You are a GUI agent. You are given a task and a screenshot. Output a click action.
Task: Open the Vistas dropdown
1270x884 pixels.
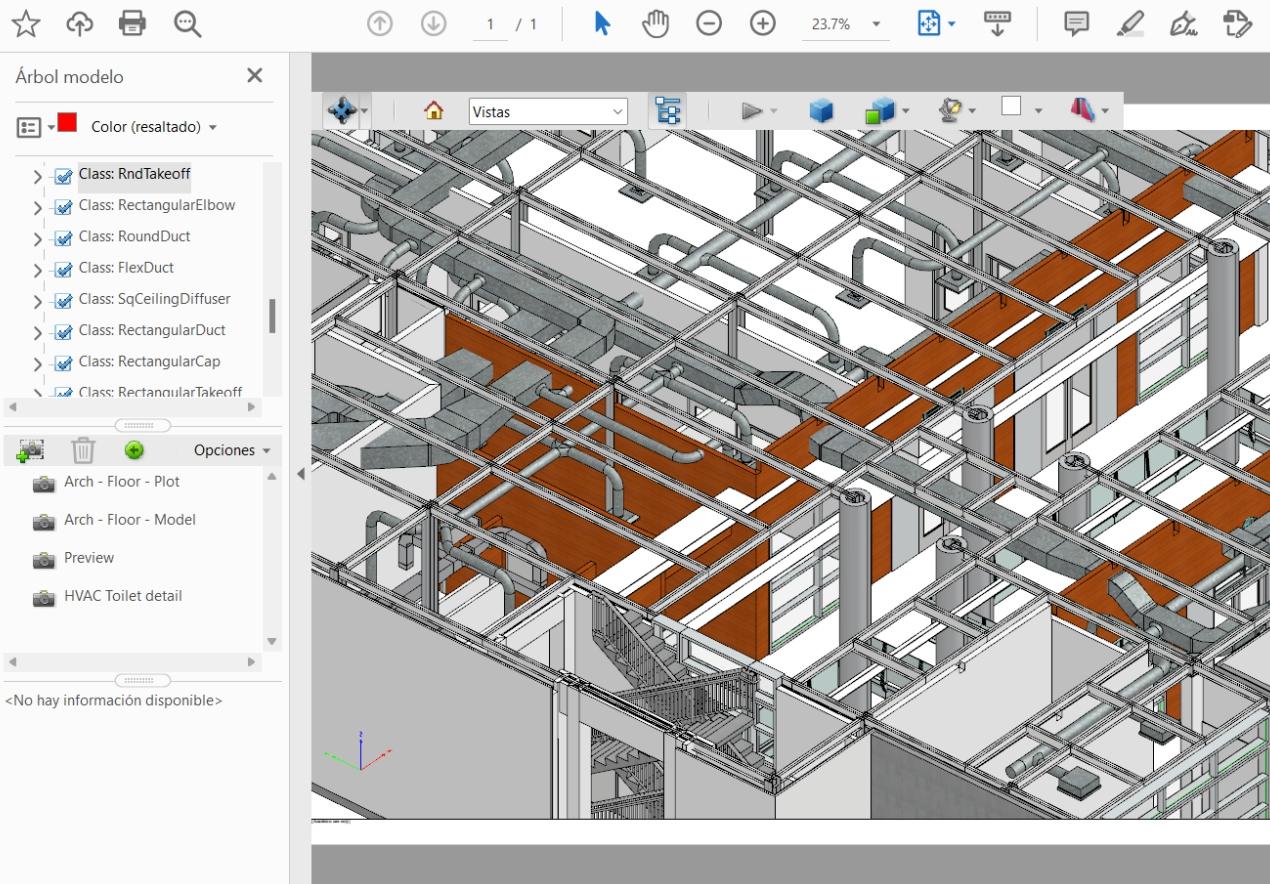tap(548, 112)
